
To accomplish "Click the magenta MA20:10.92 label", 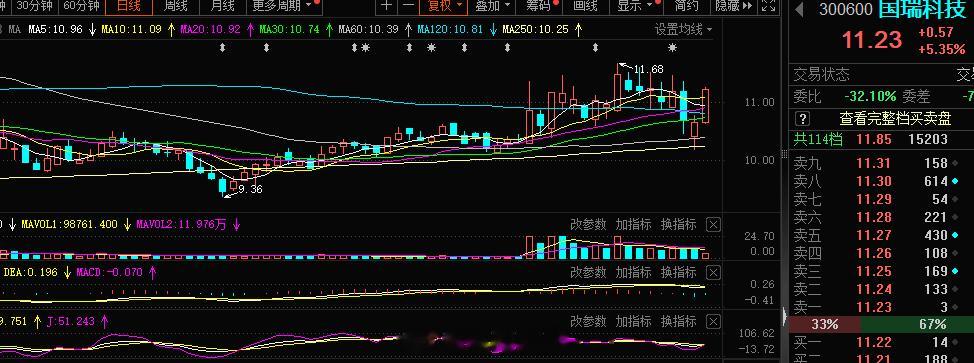I will coord(211,29).
